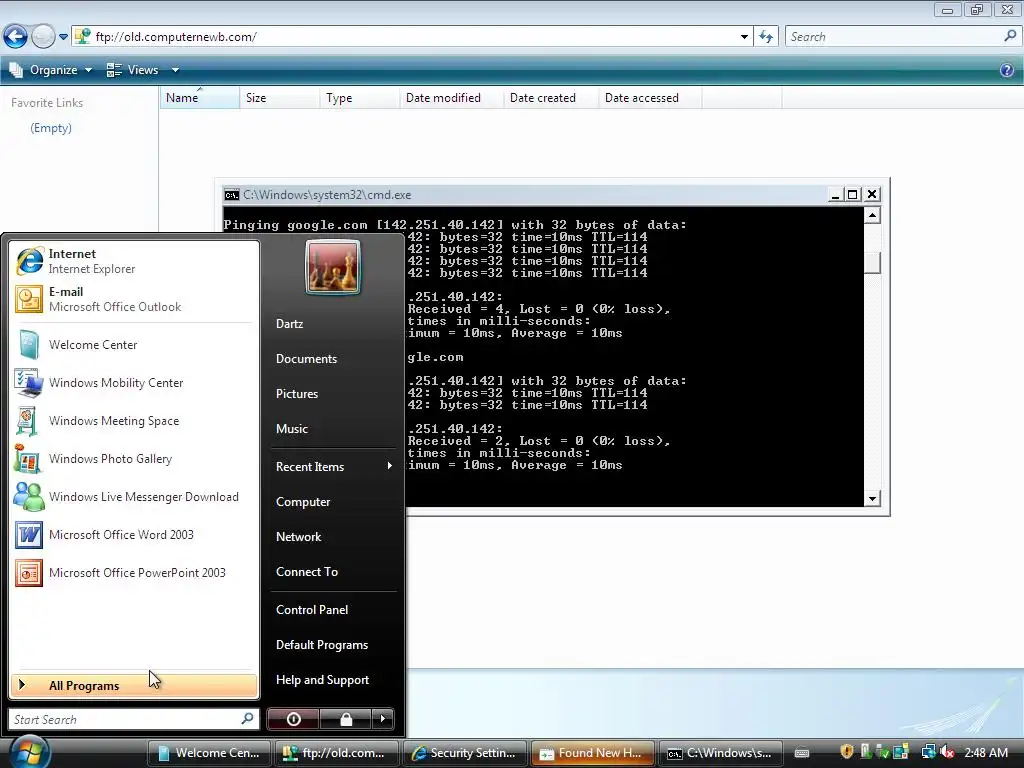The height and width of the screenshot is (768, 1024).
Task: Click Forward button in Explorer window
Action: tap(43, 37)
